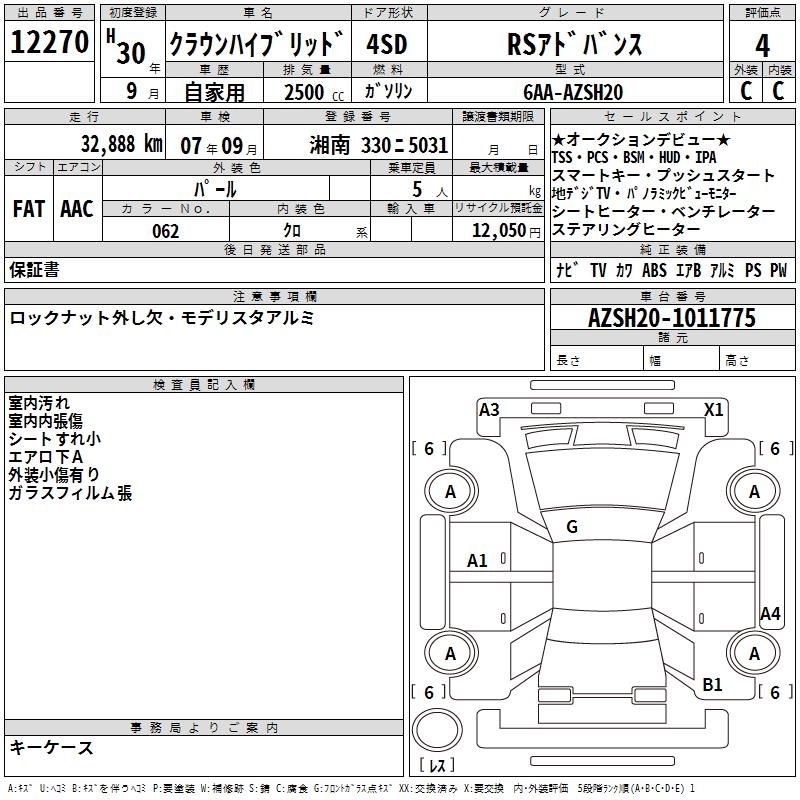
Task: Select the シートすれ小 inspector note
Action: [55, 439]
